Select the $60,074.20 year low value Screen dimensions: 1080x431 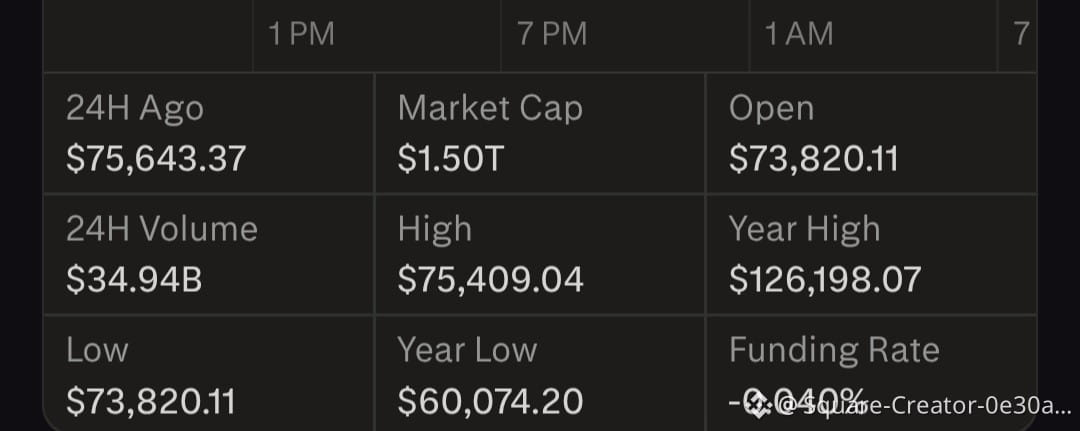tap(490, 402)
